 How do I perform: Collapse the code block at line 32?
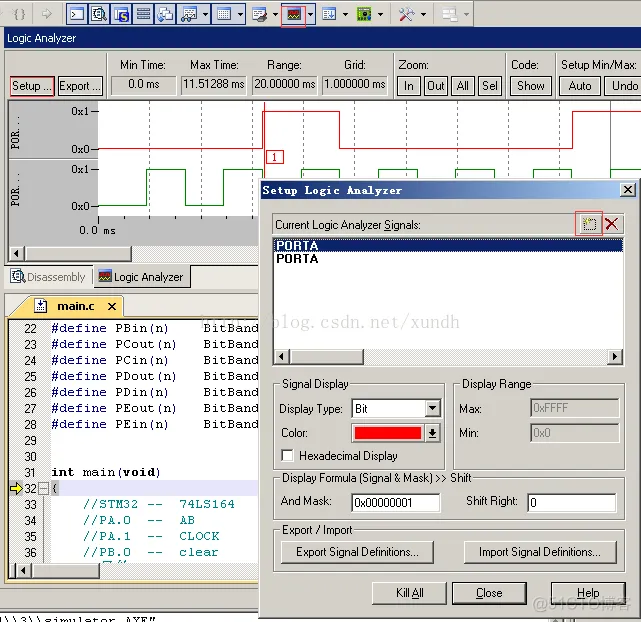43,488
